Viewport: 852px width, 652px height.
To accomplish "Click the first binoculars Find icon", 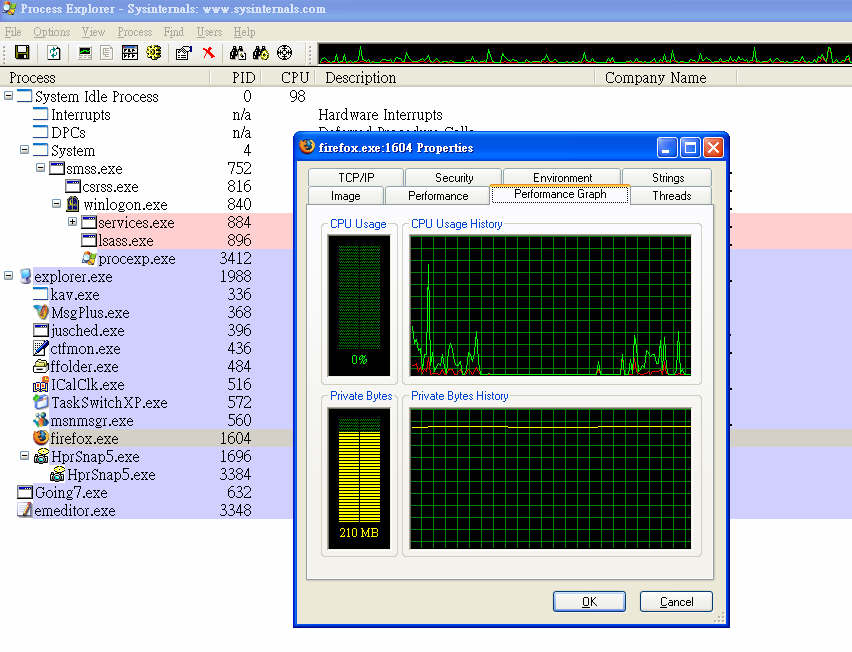I will (x=238, y=53).
